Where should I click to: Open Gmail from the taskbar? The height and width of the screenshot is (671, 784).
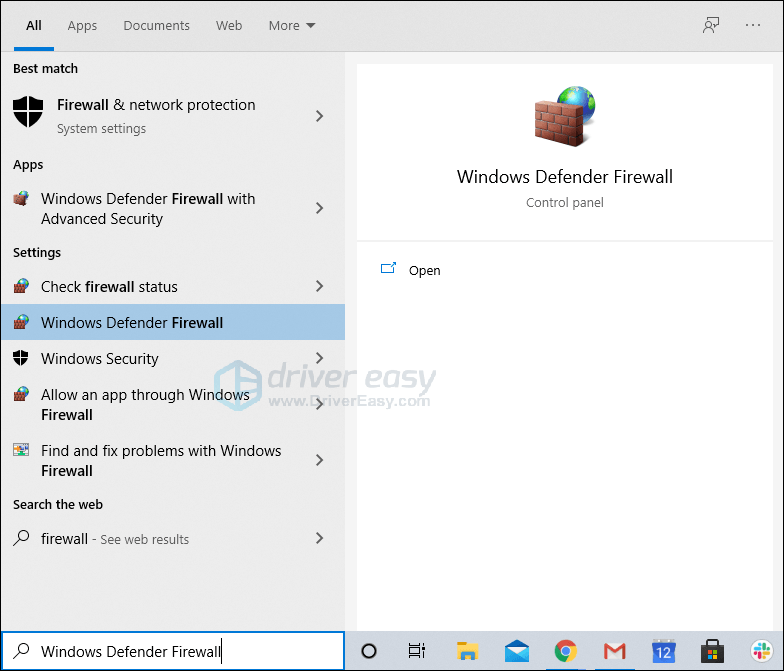point(614,651)
